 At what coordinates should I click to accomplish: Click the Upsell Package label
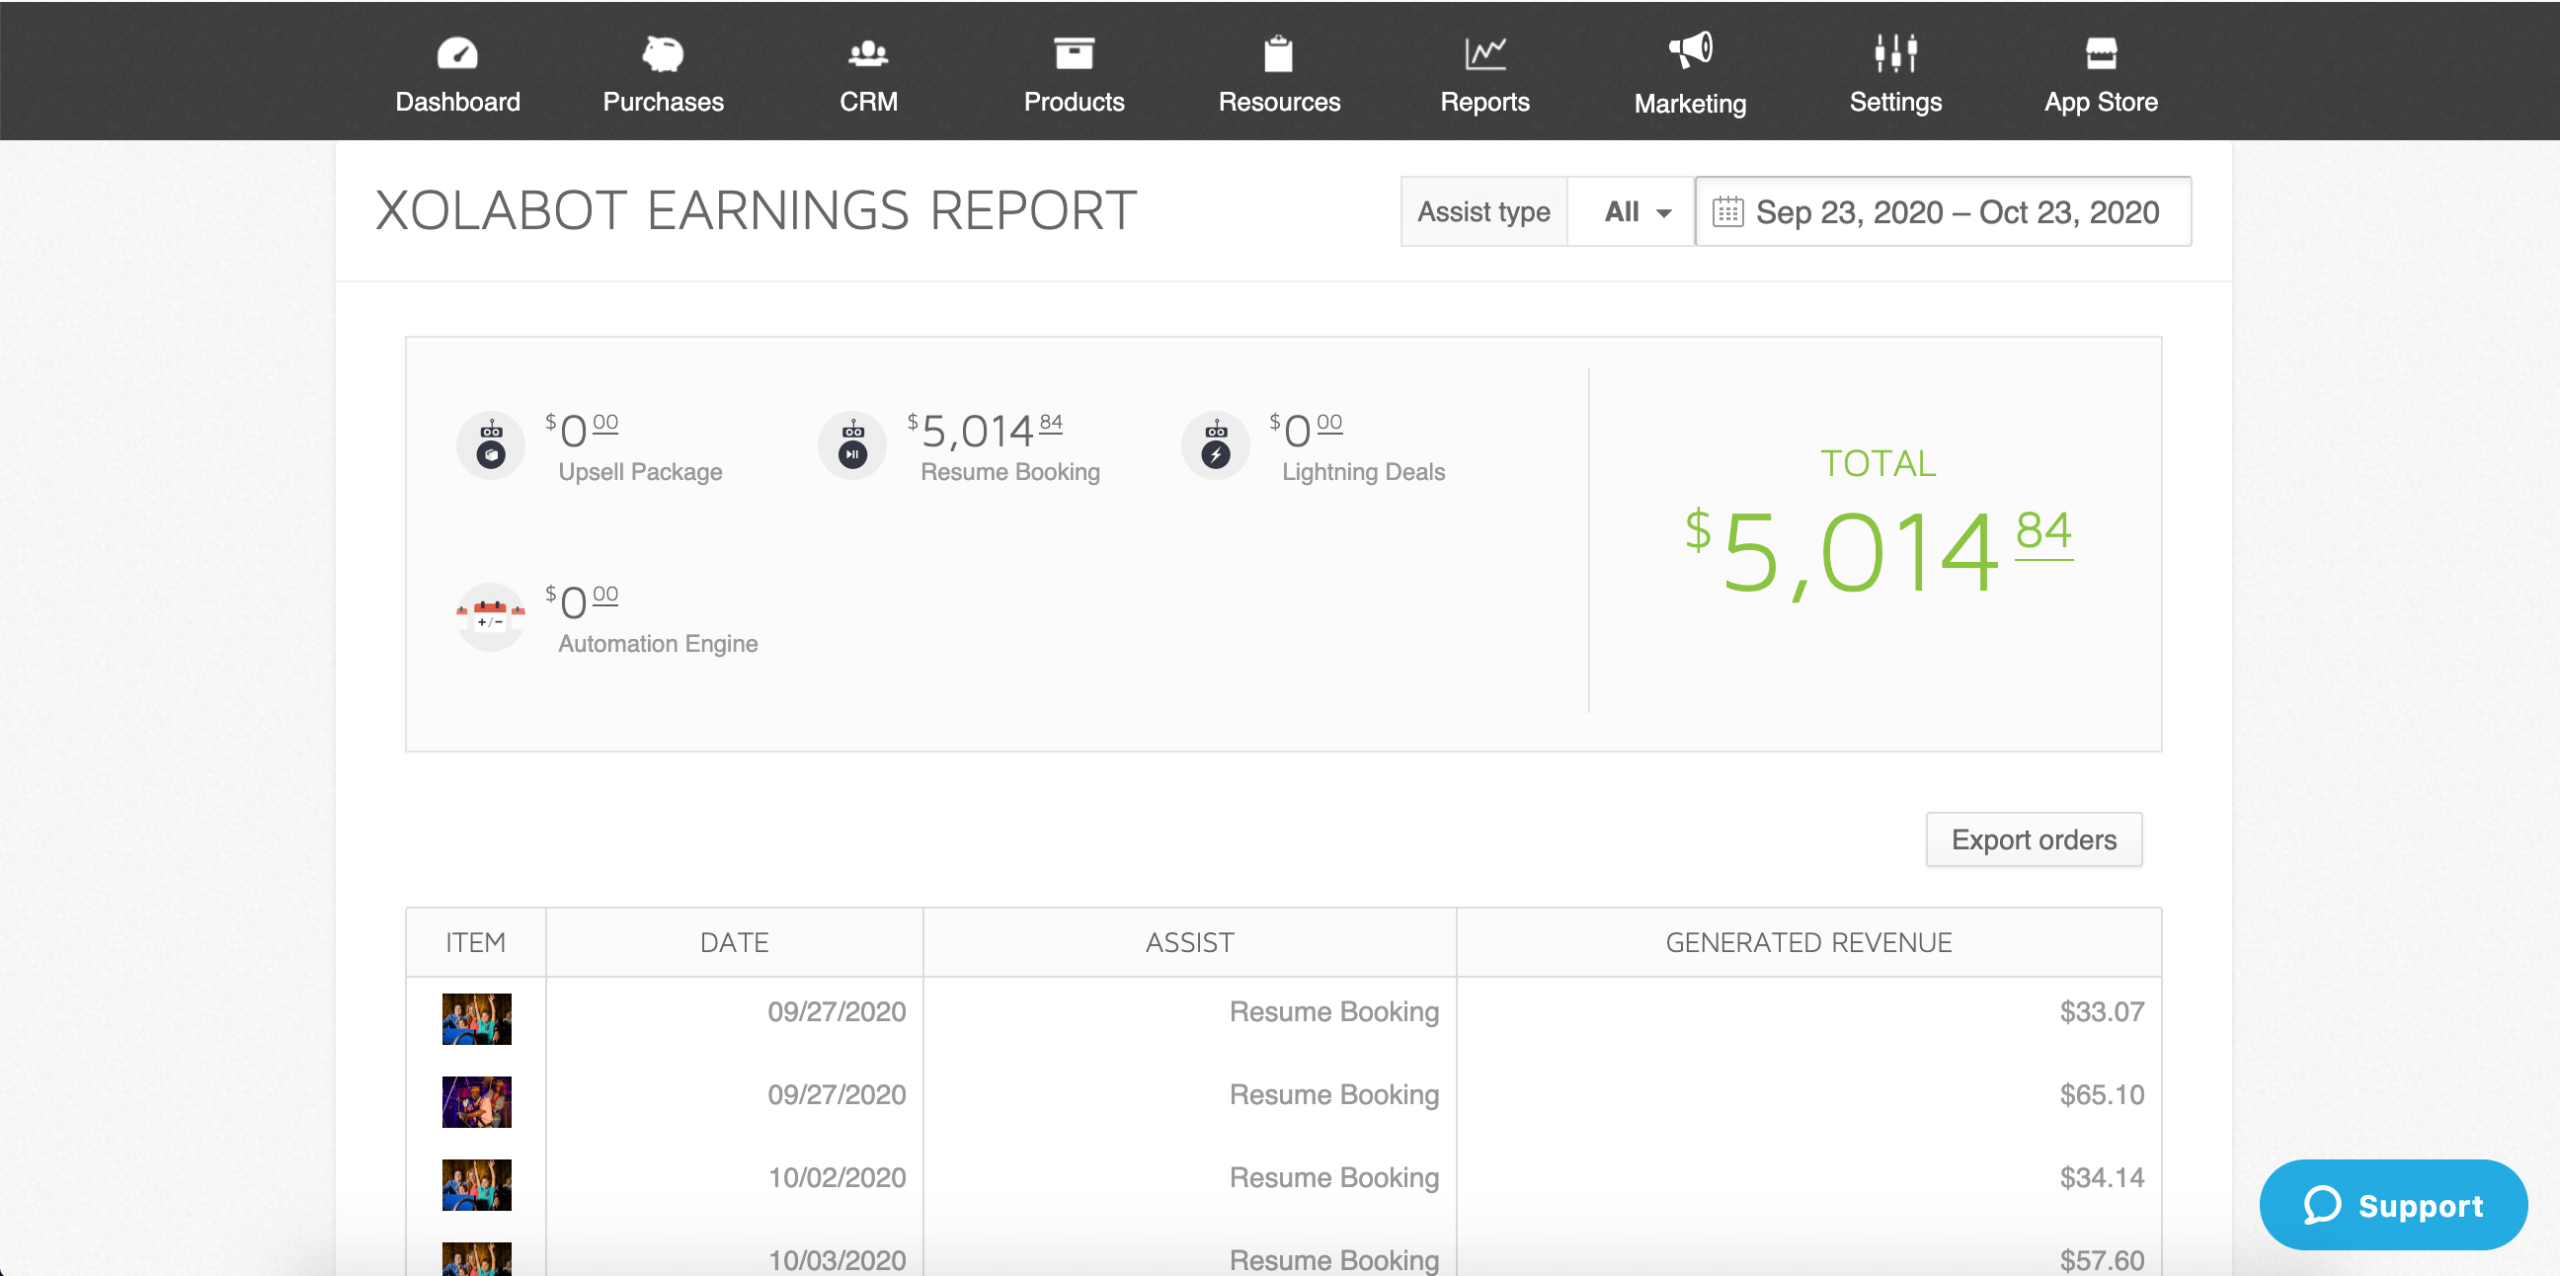(x=640, y=472)
